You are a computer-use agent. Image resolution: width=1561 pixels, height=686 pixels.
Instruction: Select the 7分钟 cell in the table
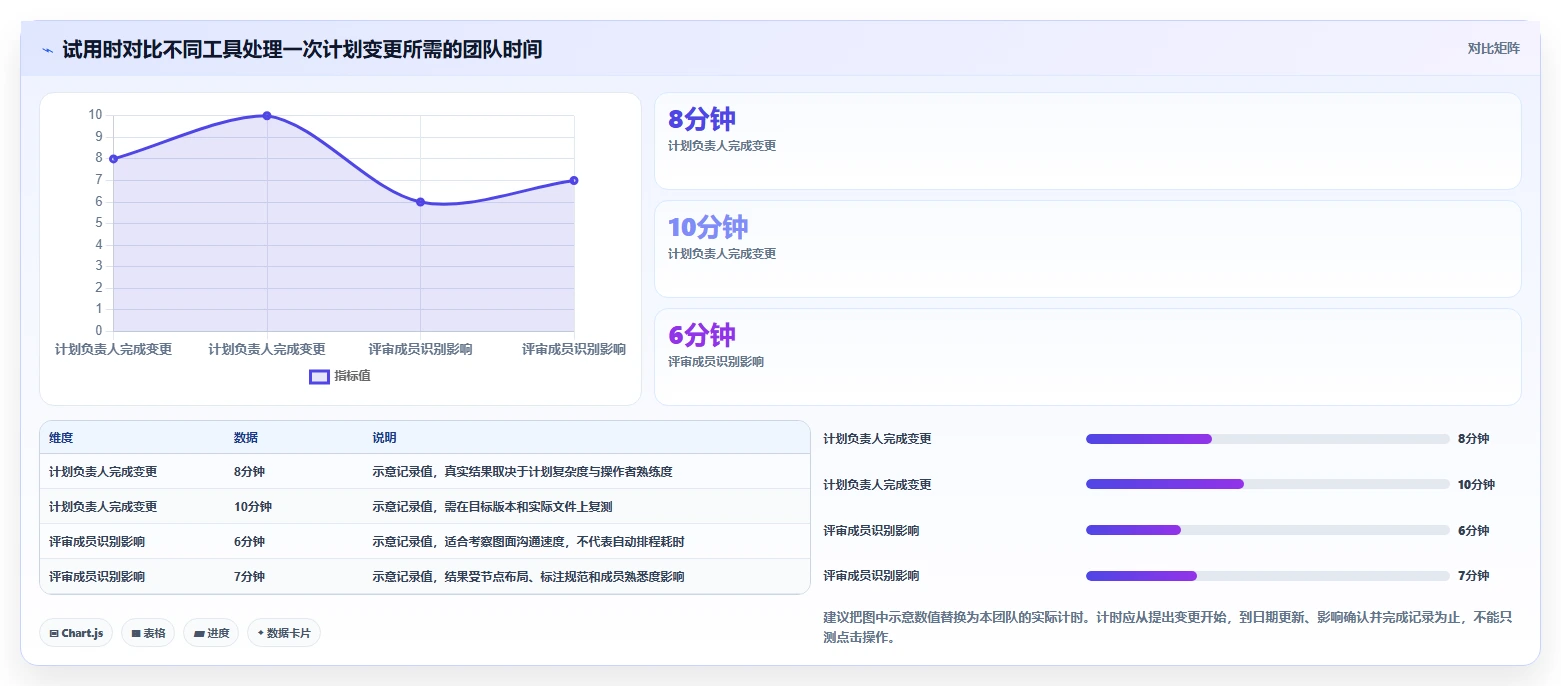coord(250,577)
